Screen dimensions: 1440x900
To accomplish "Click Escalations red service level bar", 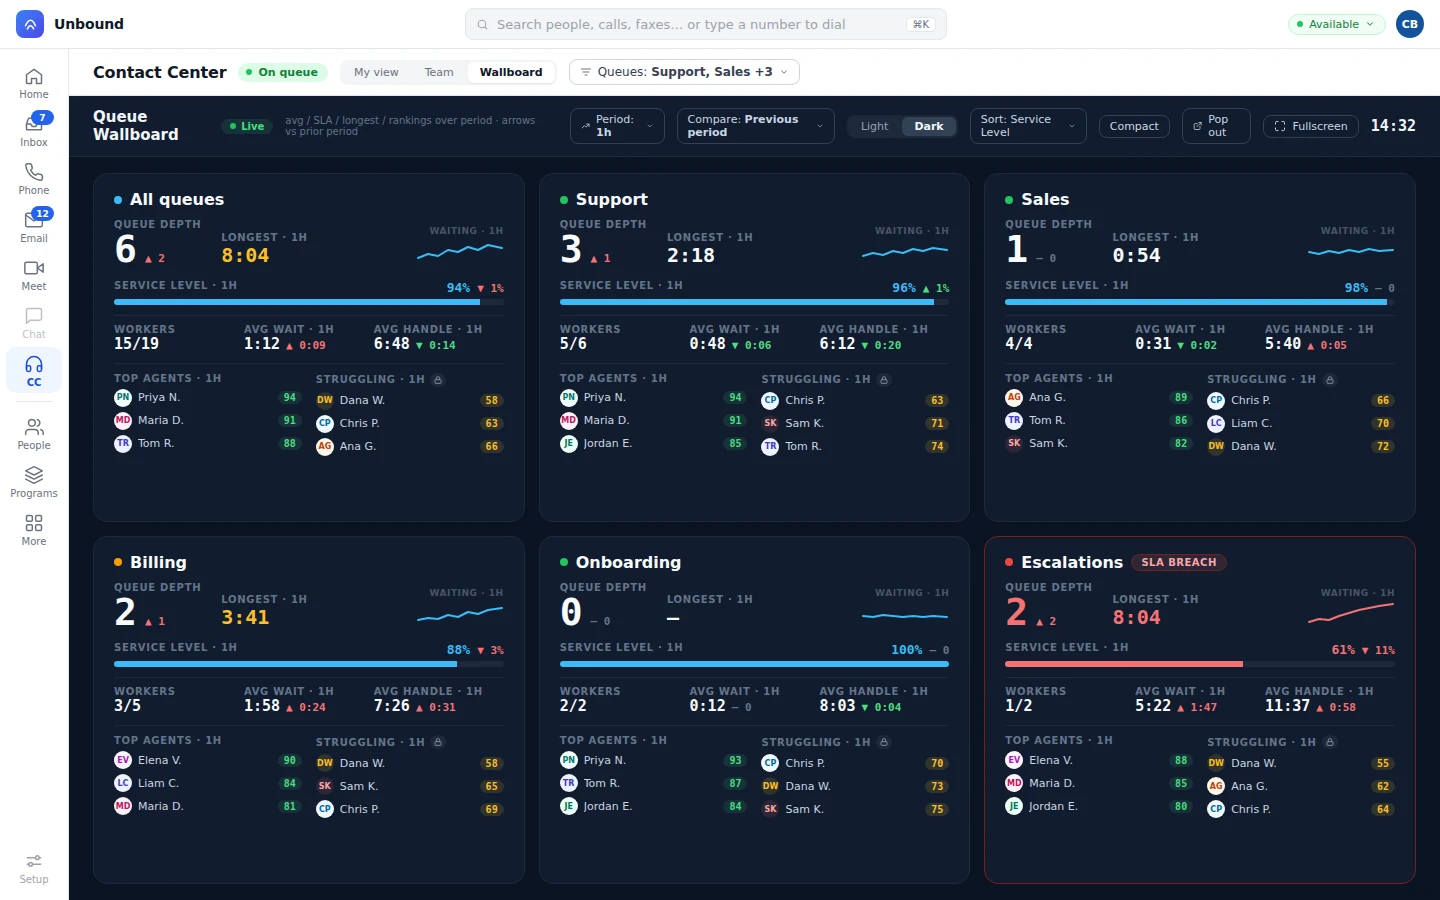I will (1200, 663).
